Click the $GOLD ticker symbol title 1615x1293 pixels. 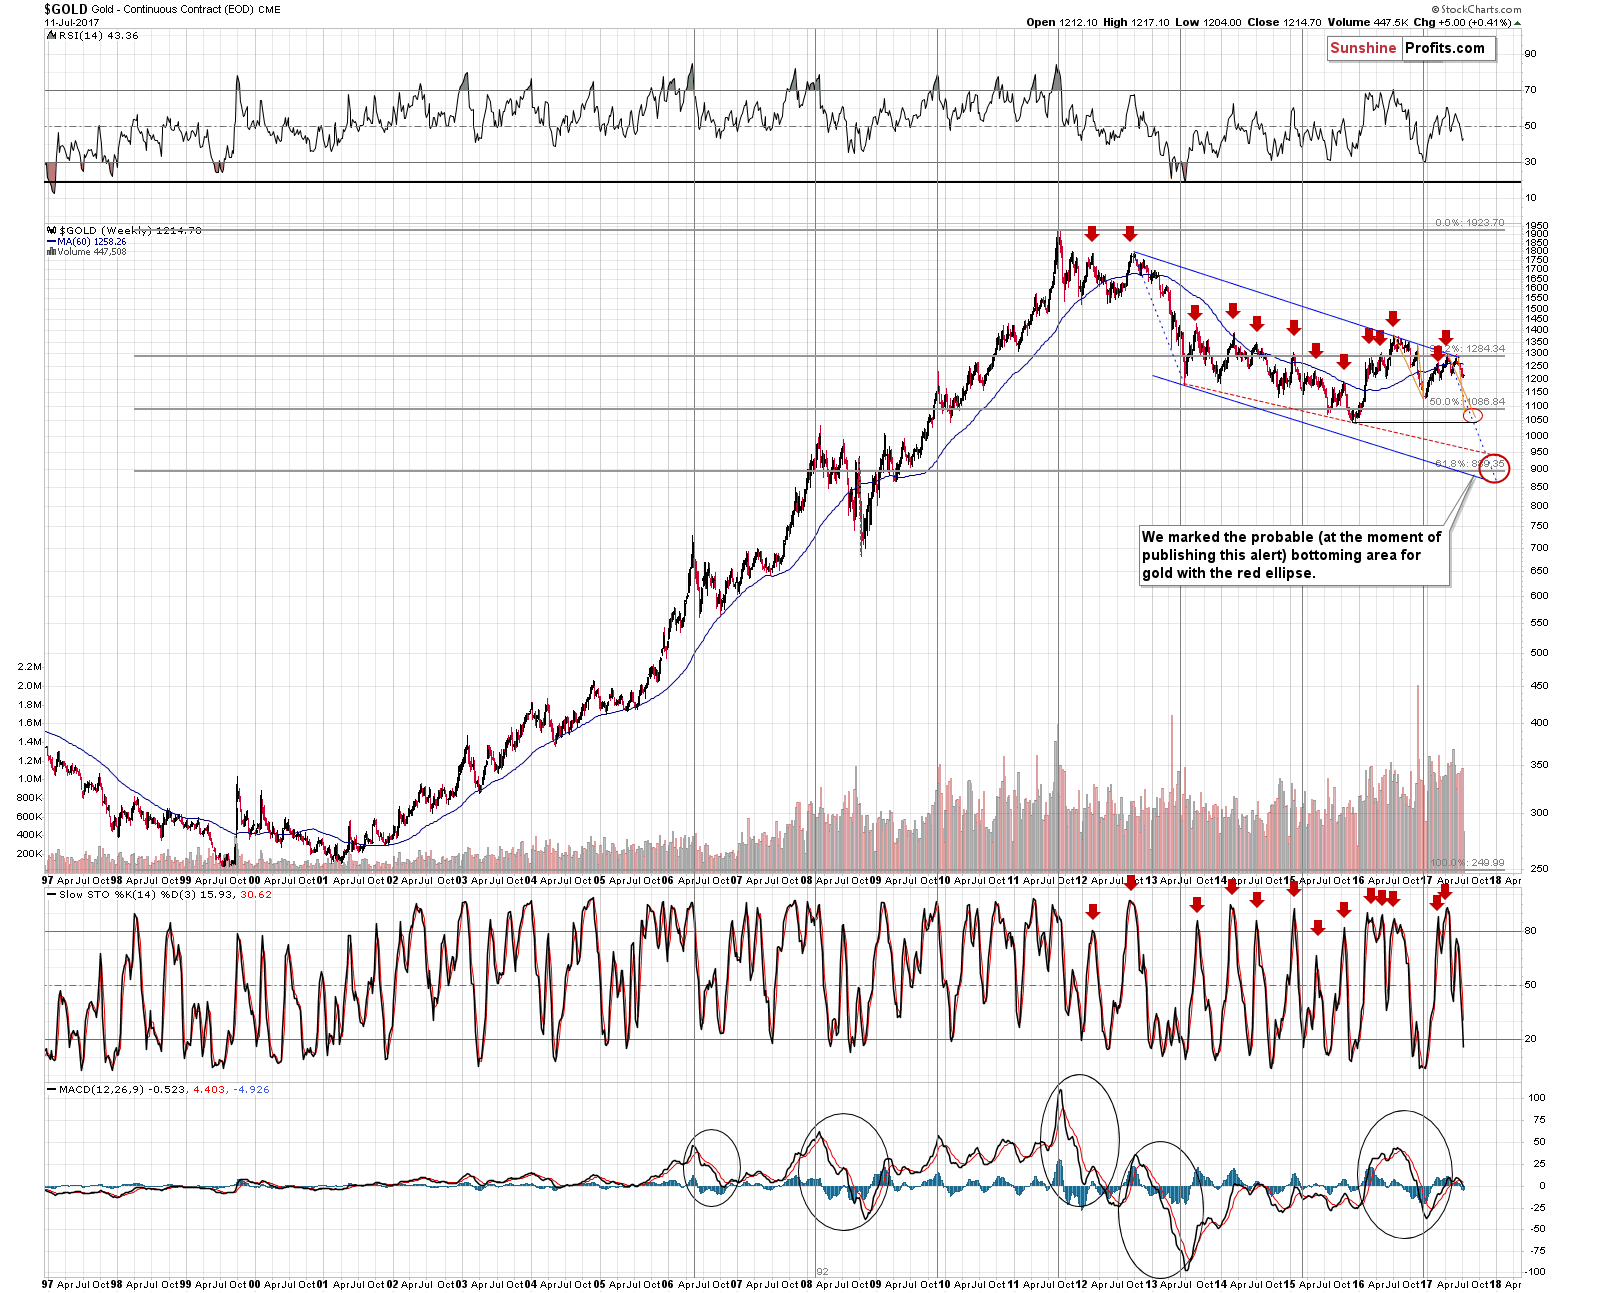66,9
